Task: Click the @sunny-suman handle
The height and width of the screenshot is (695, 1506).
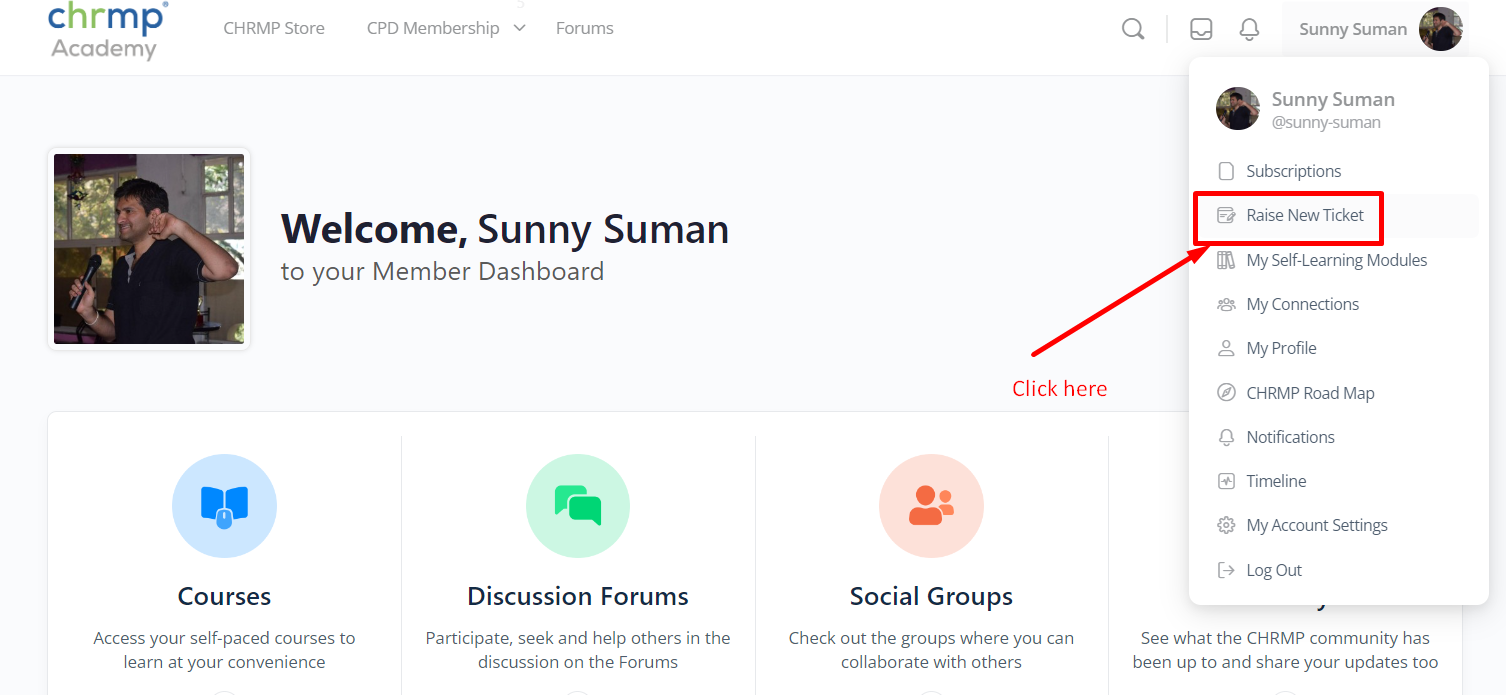Action: pos(1326,122)
